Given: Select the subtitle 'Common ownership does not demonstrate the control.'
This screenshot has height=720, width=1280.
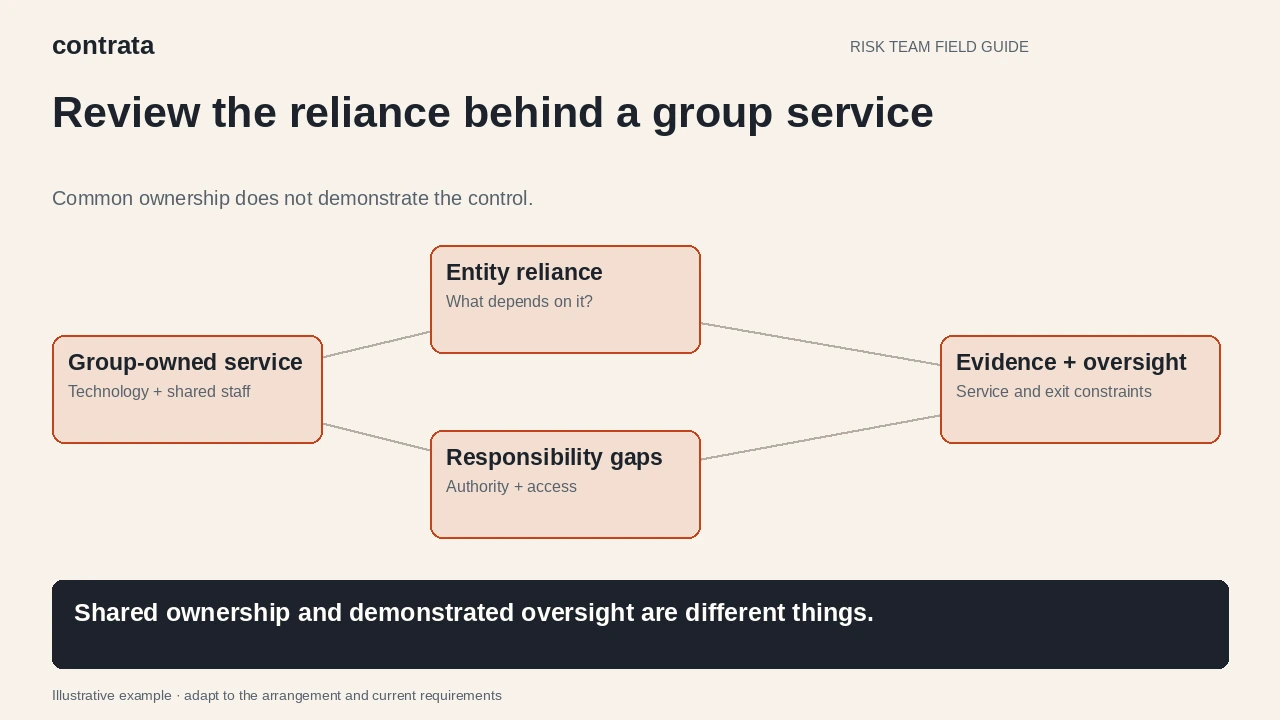Looking at the screenshot, I should coord(292,198).
